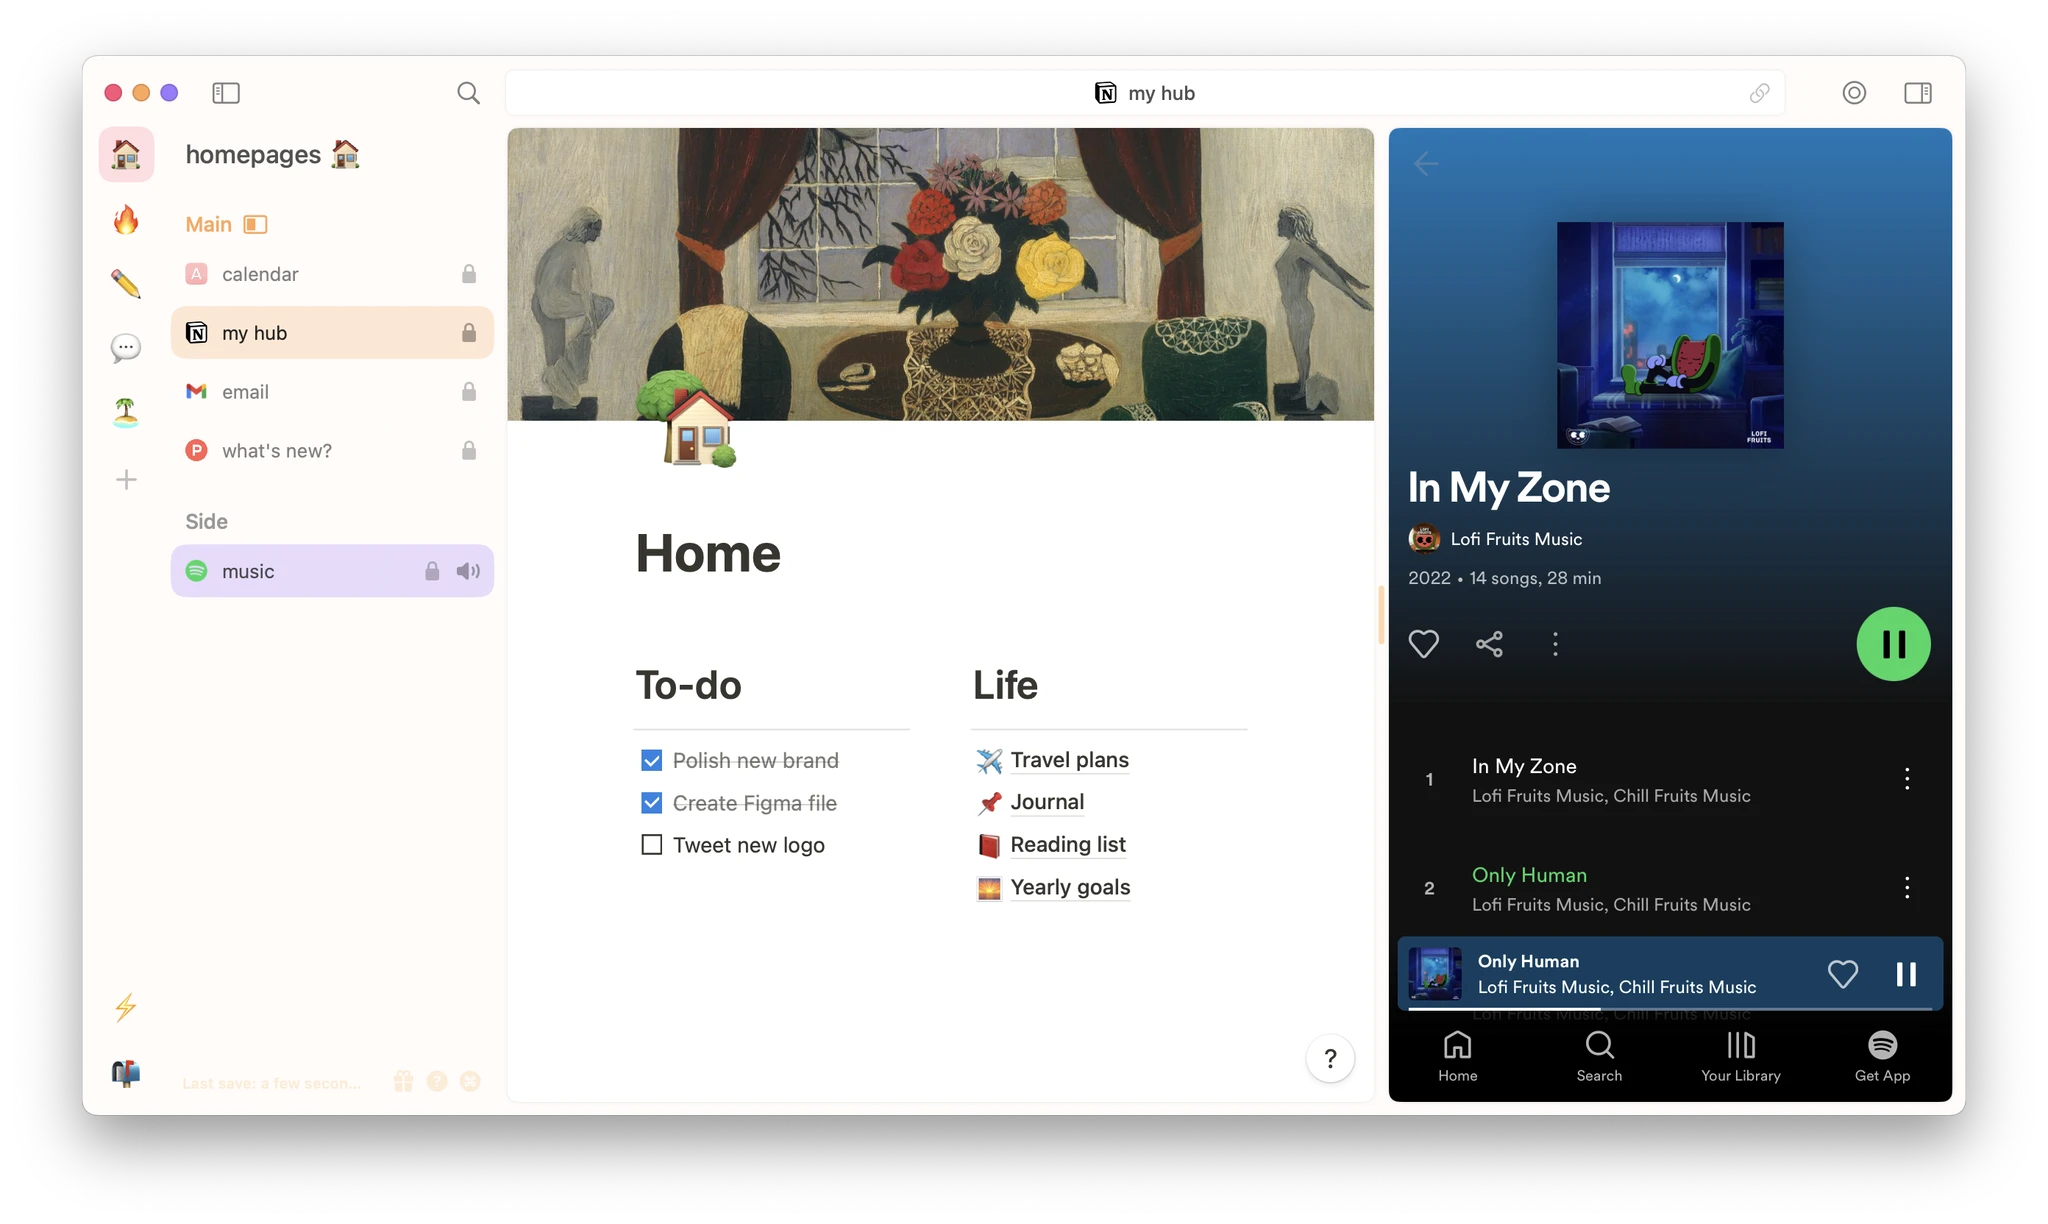Click the Get App Spotify tab
The width and height of the screenshot is (2048, 1224).
[1882, 1057]
